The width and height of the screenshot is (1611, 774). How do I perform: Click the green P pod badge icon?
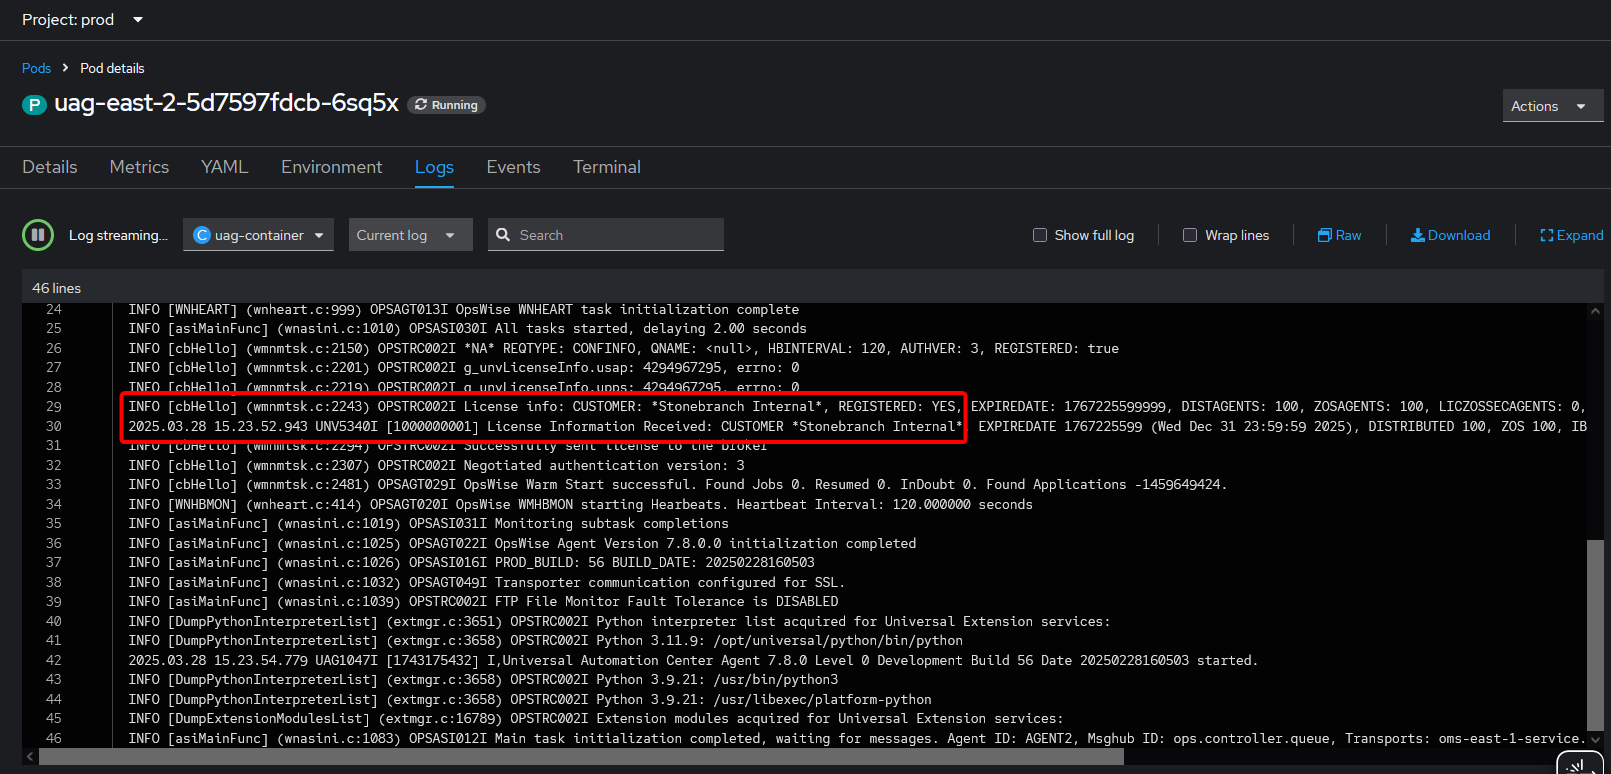click(x=35, y=105)
